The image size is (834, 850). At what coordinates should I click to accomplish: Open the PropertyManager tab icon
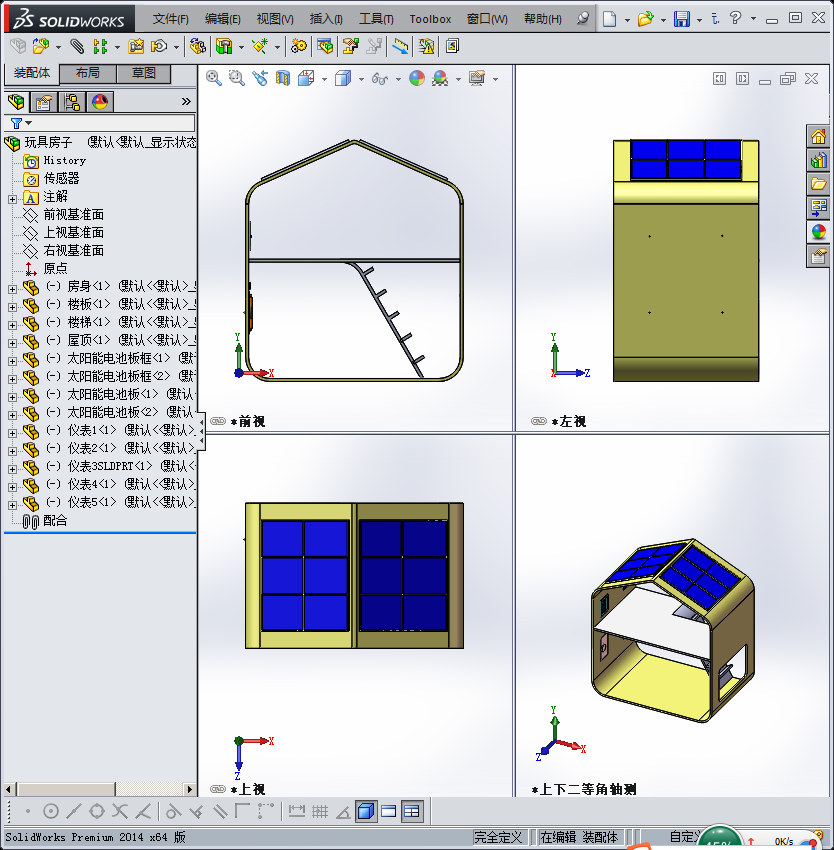pos(43,101)
